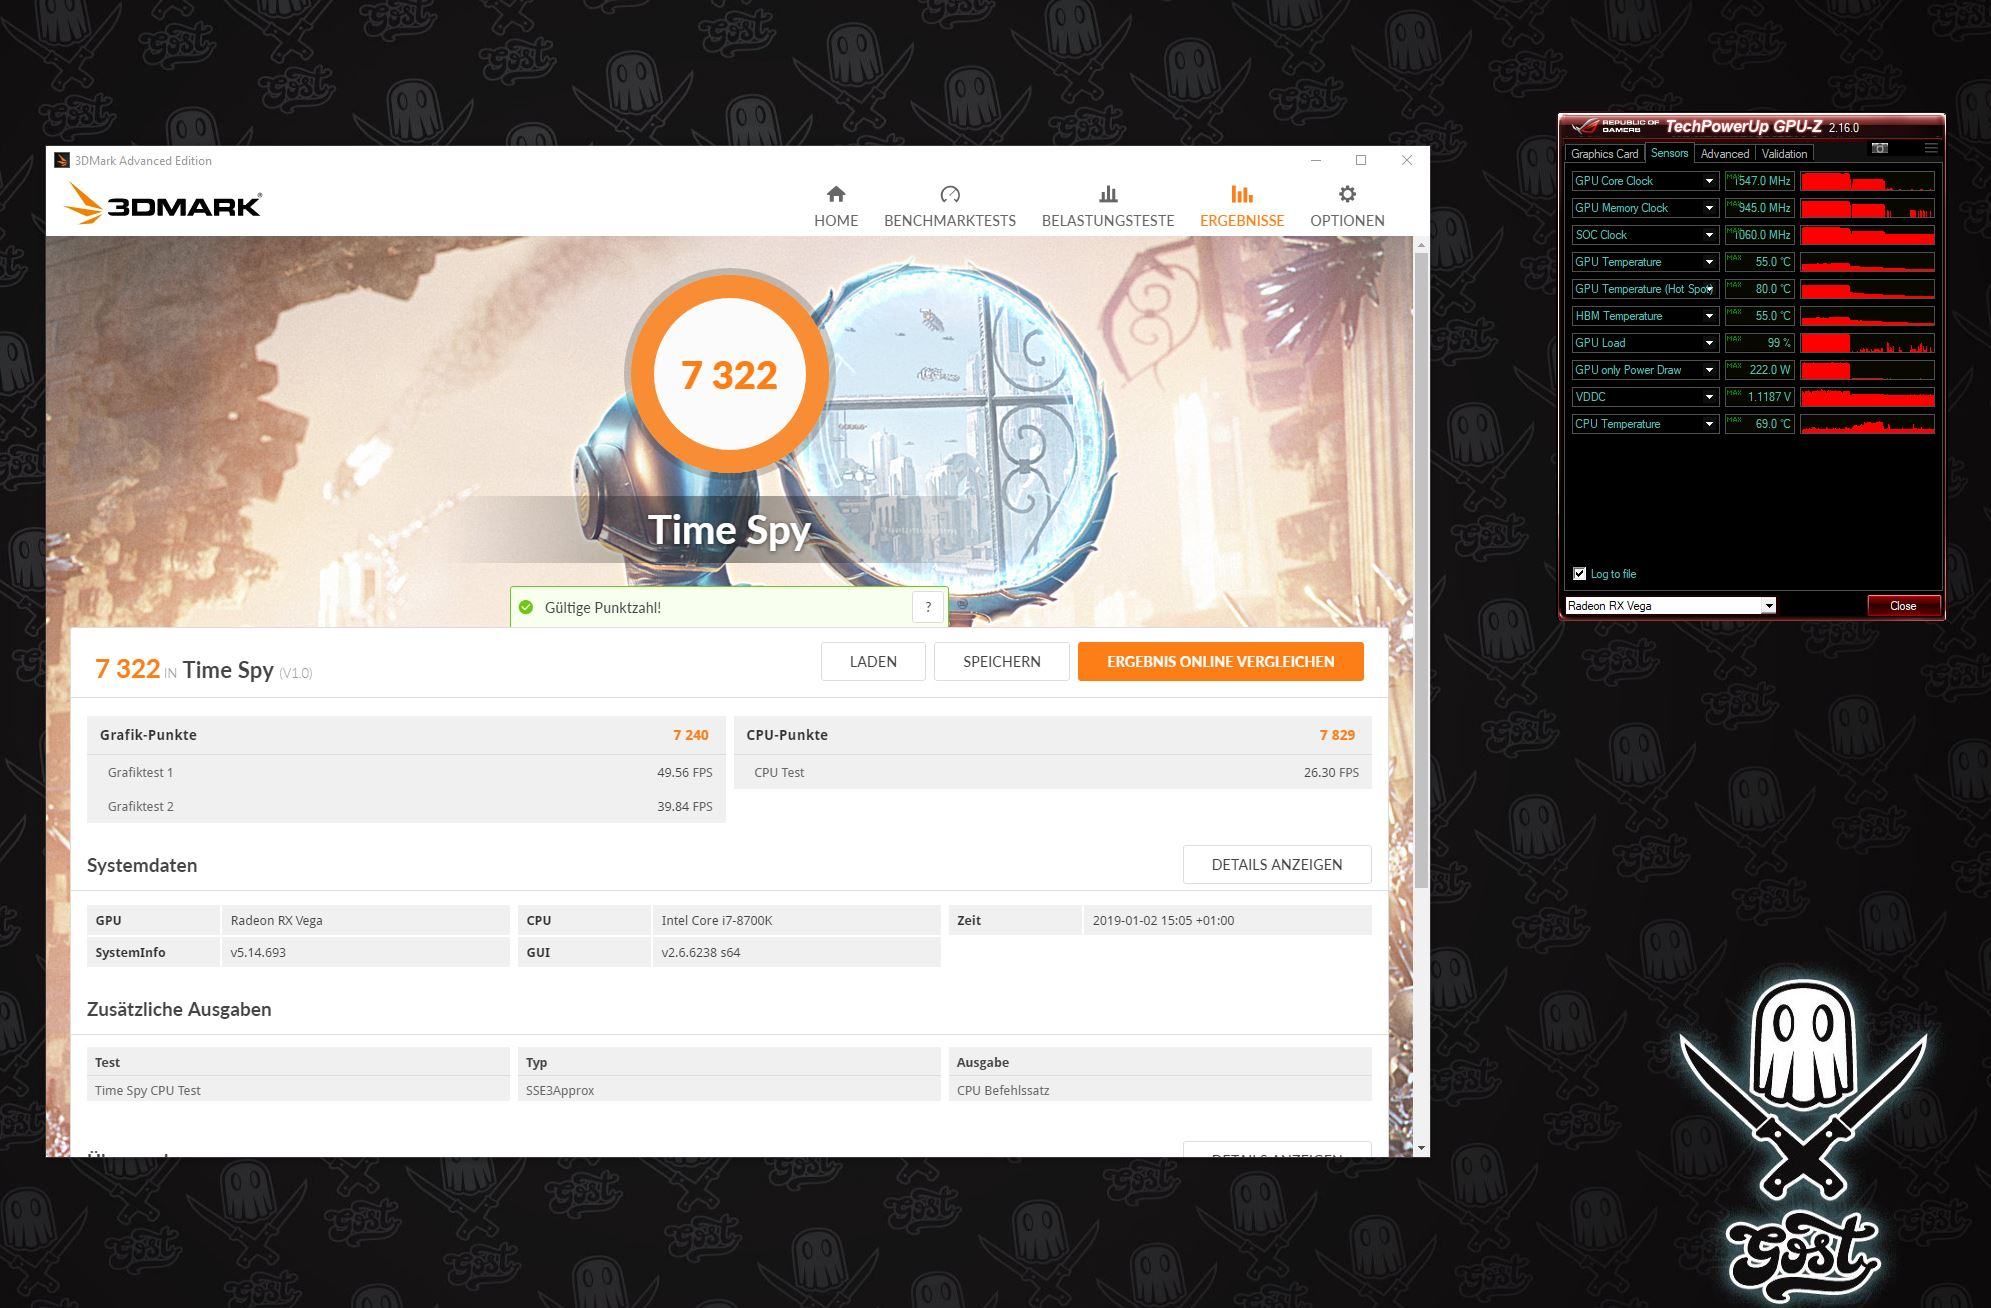Click the GPU Core Clock history graph

point(1867,181)
